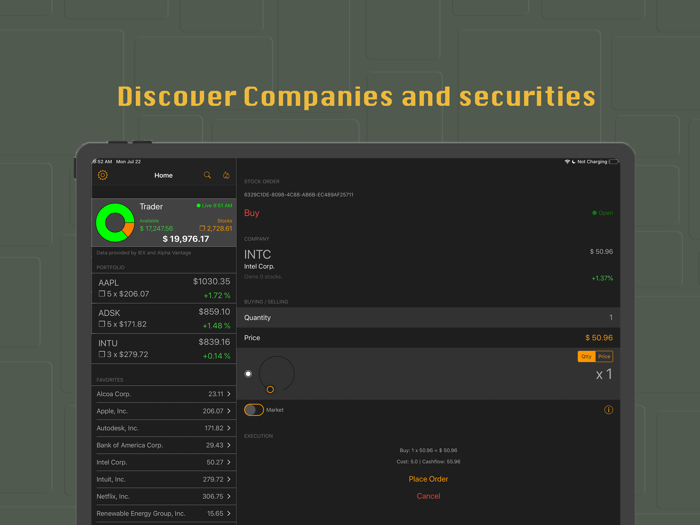Tap the battery indicator in status bar
This screenshot has width=700, height=525.
[614, 162]
